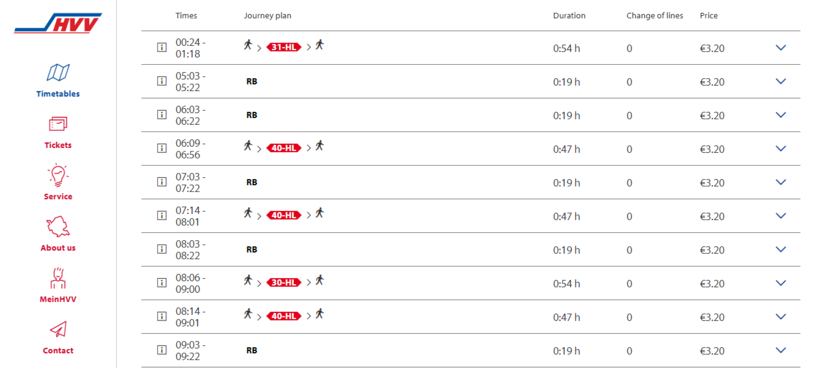Screen dimensions: 820x368
Task: Show info for the 00:24 journey
Action: (x=162, y=48)
